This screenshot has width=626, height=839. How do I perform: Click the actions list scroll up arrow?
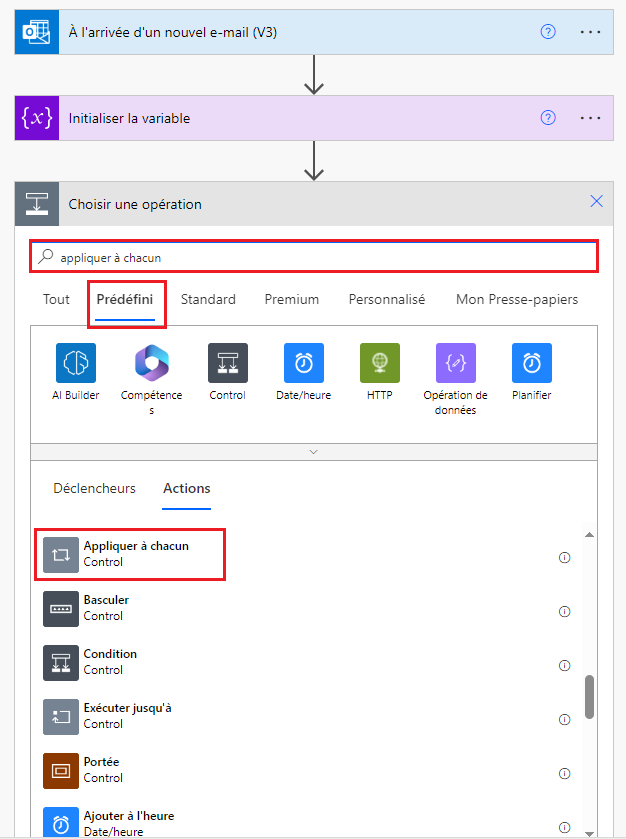coord(589,535)
